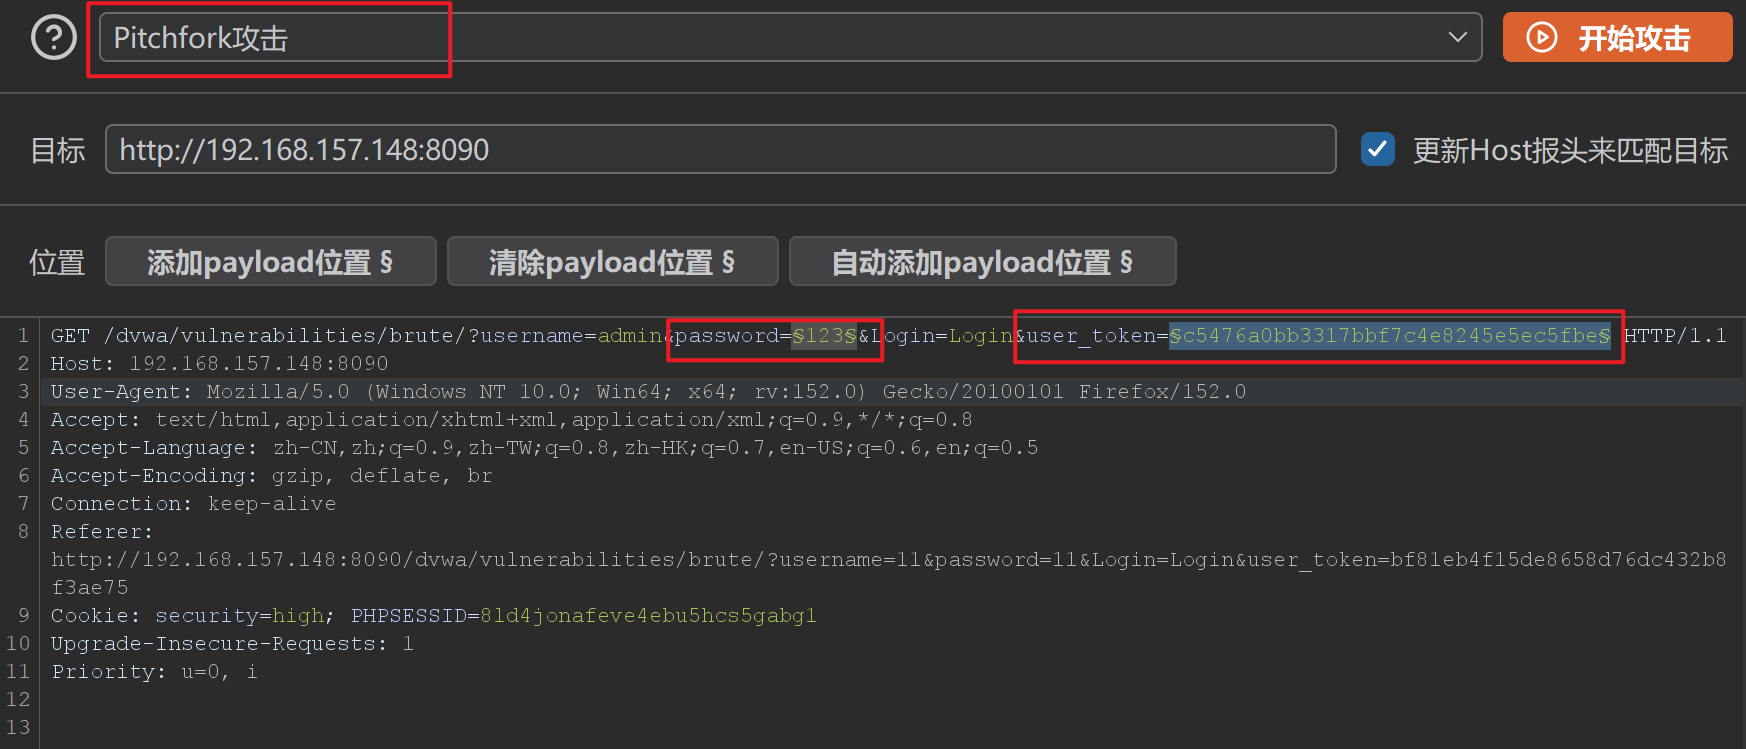Viewport: 1746px width, 749px height.
Task: Click the 位置 positions label
Action: tap(57, 262)
